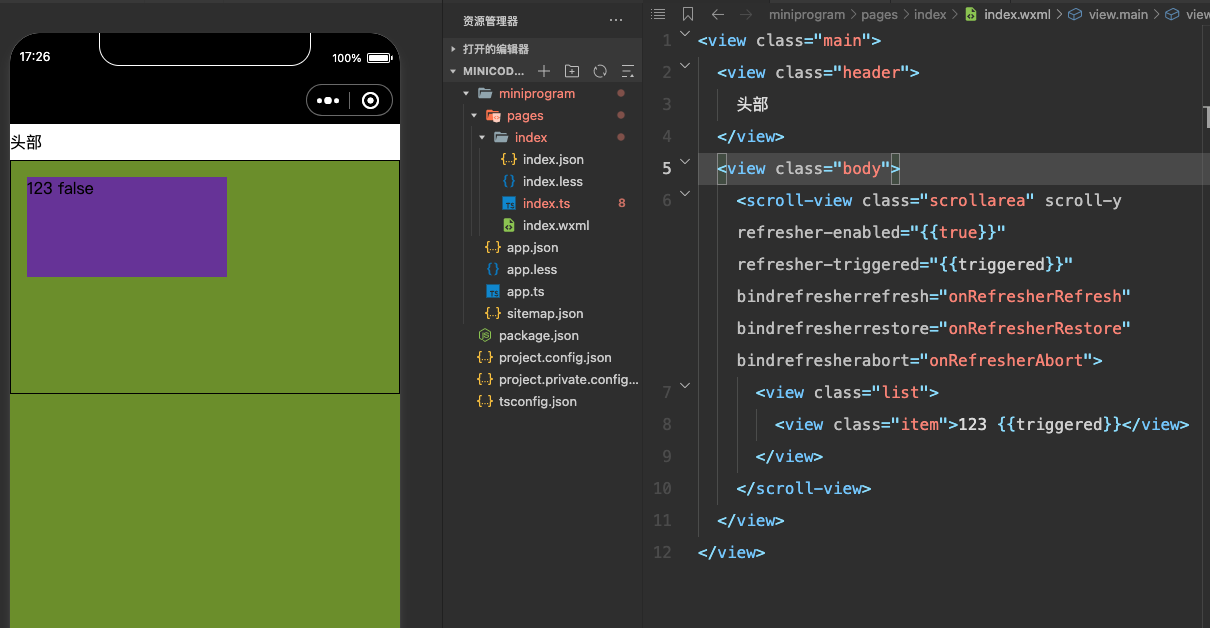The image size is (1210, 628).
Task: Fold the list view at line 7
Action: click(685, 386)
